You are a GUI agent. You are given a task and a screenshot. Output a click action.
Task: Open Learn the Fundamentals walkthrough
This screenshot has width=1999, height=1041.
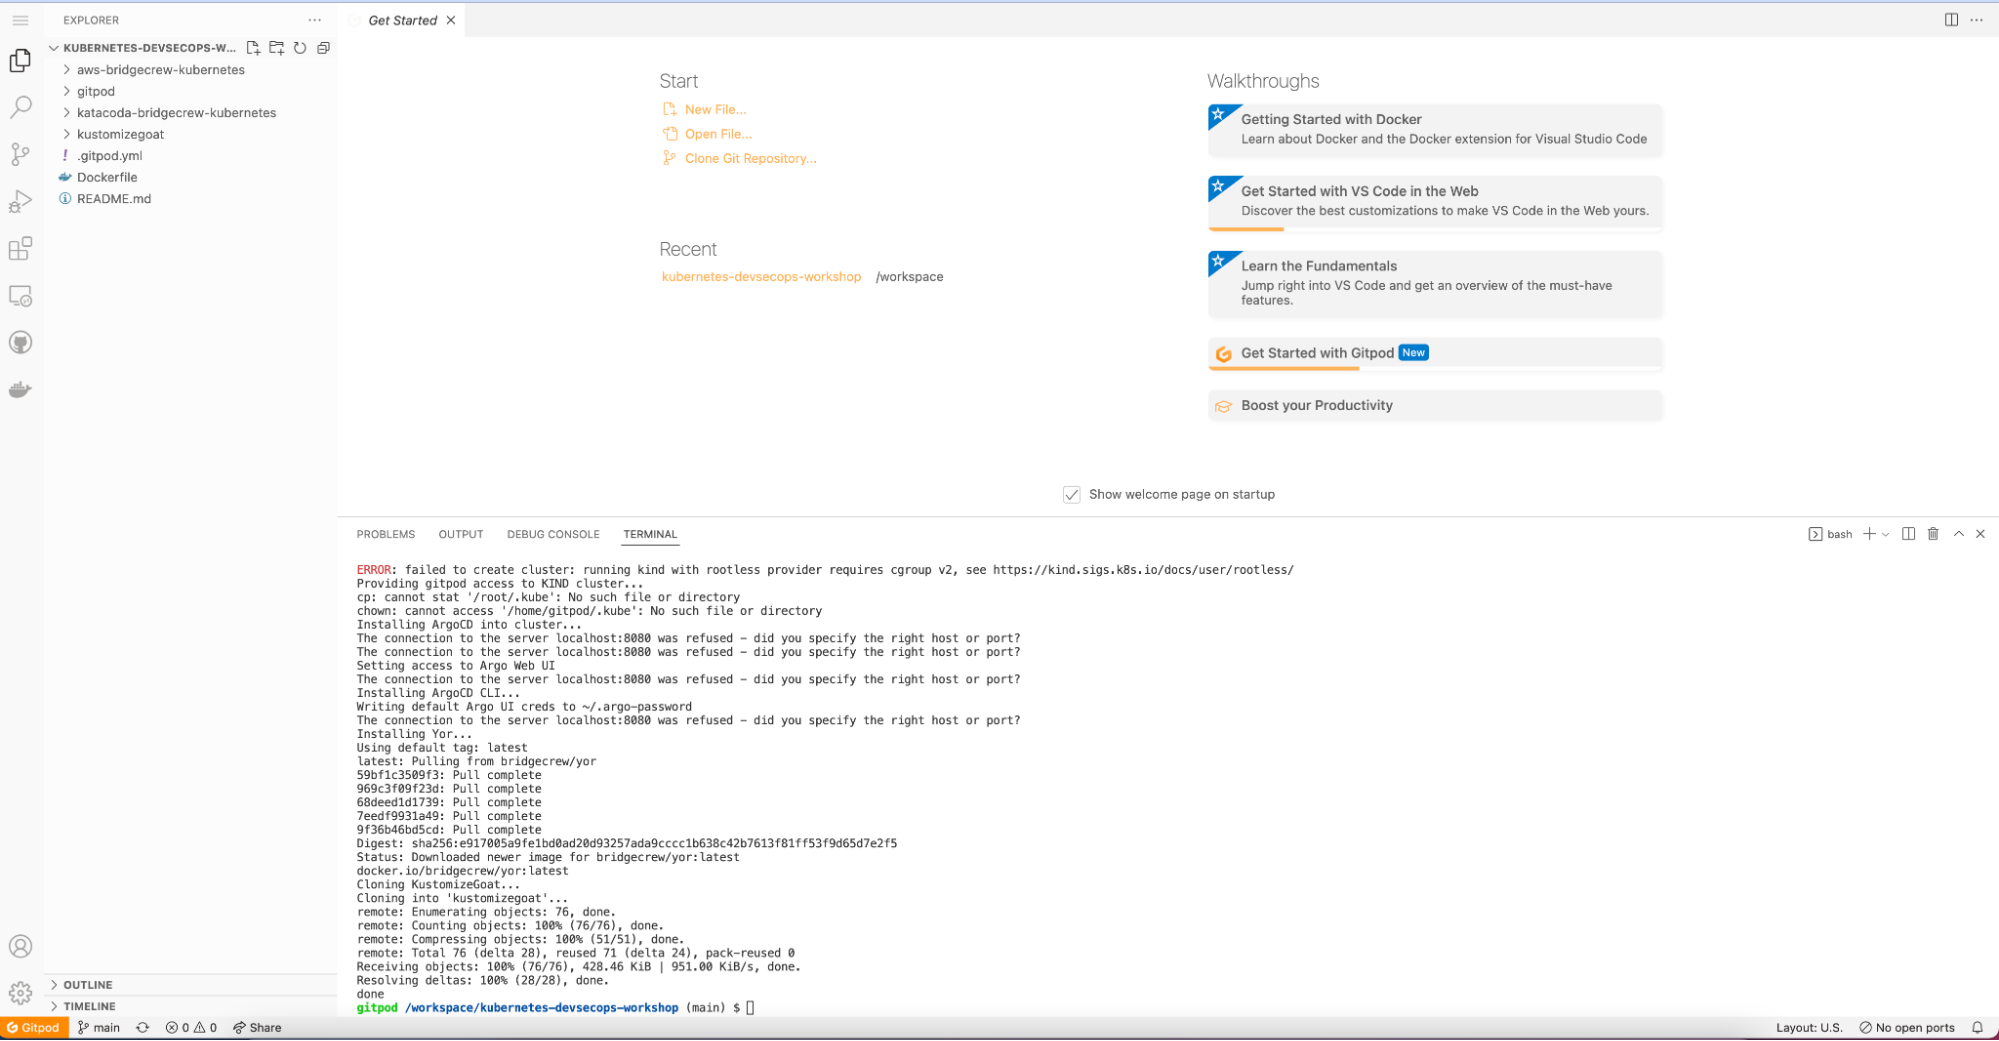[1435, 283]
